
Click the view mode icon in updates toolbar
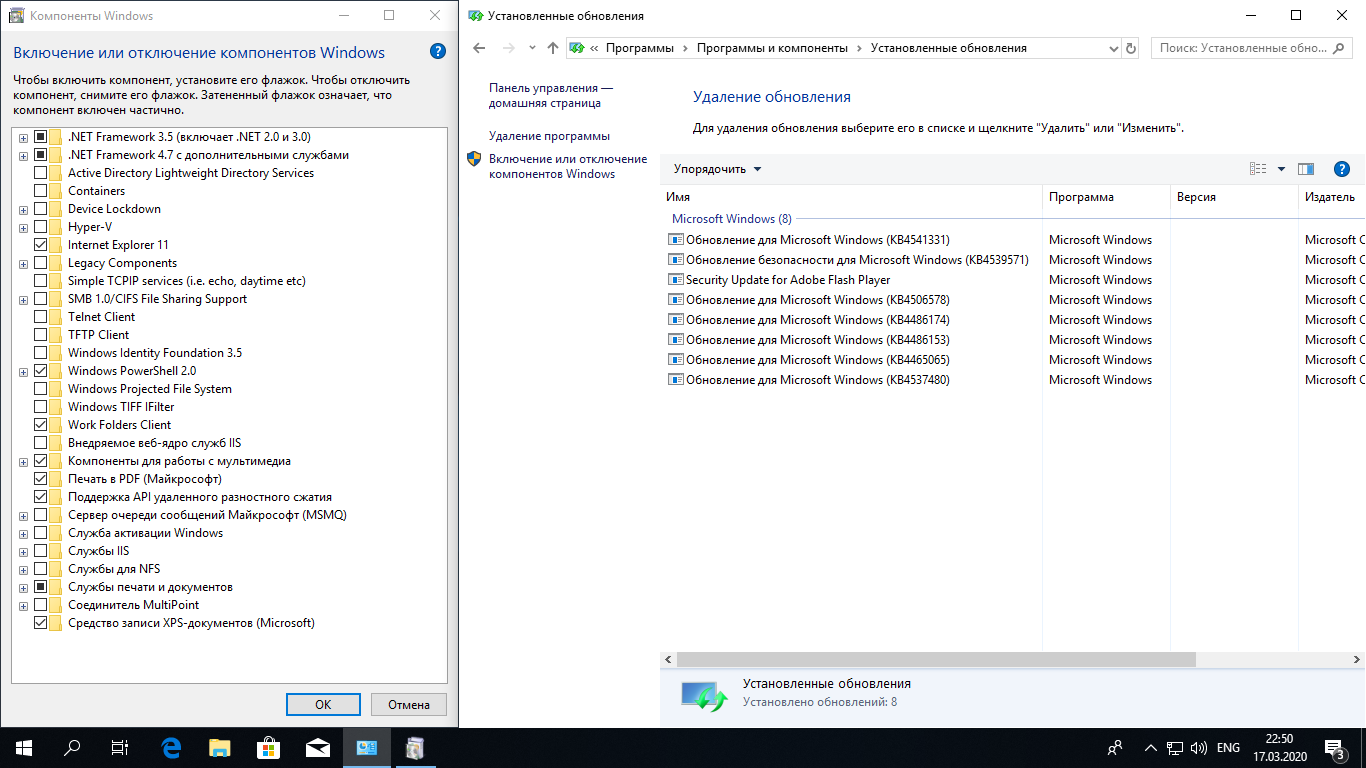click(x=1259, y=169)
